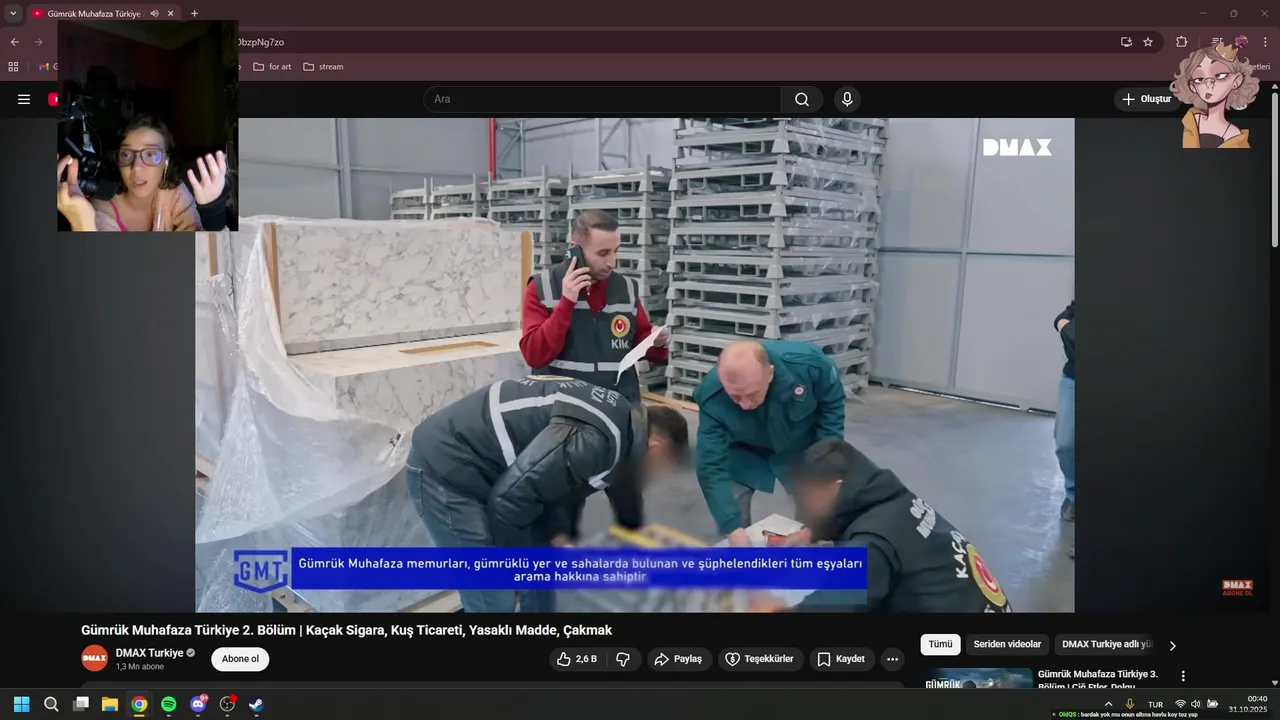Click the video title Gümrük Muhafaza Türkiye 2. Bölüm
Viewport: 1280px width, 720px height.
point(346,630)
